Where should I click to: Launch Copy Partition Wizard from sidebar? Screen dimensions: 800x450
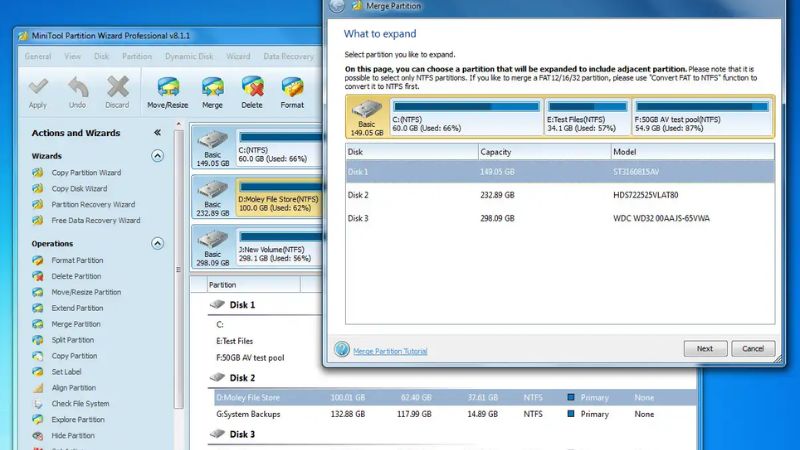point(86,172)
